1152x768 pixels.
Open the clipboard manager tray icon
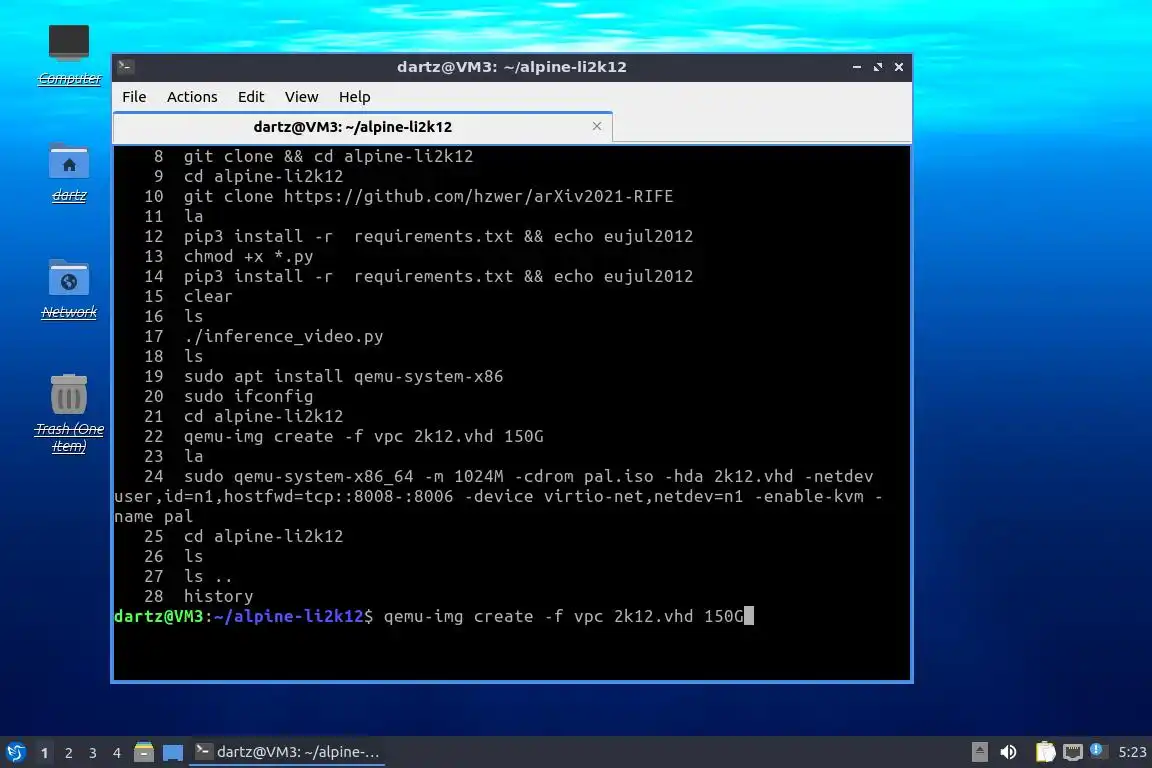click(x=1045, y=752)
